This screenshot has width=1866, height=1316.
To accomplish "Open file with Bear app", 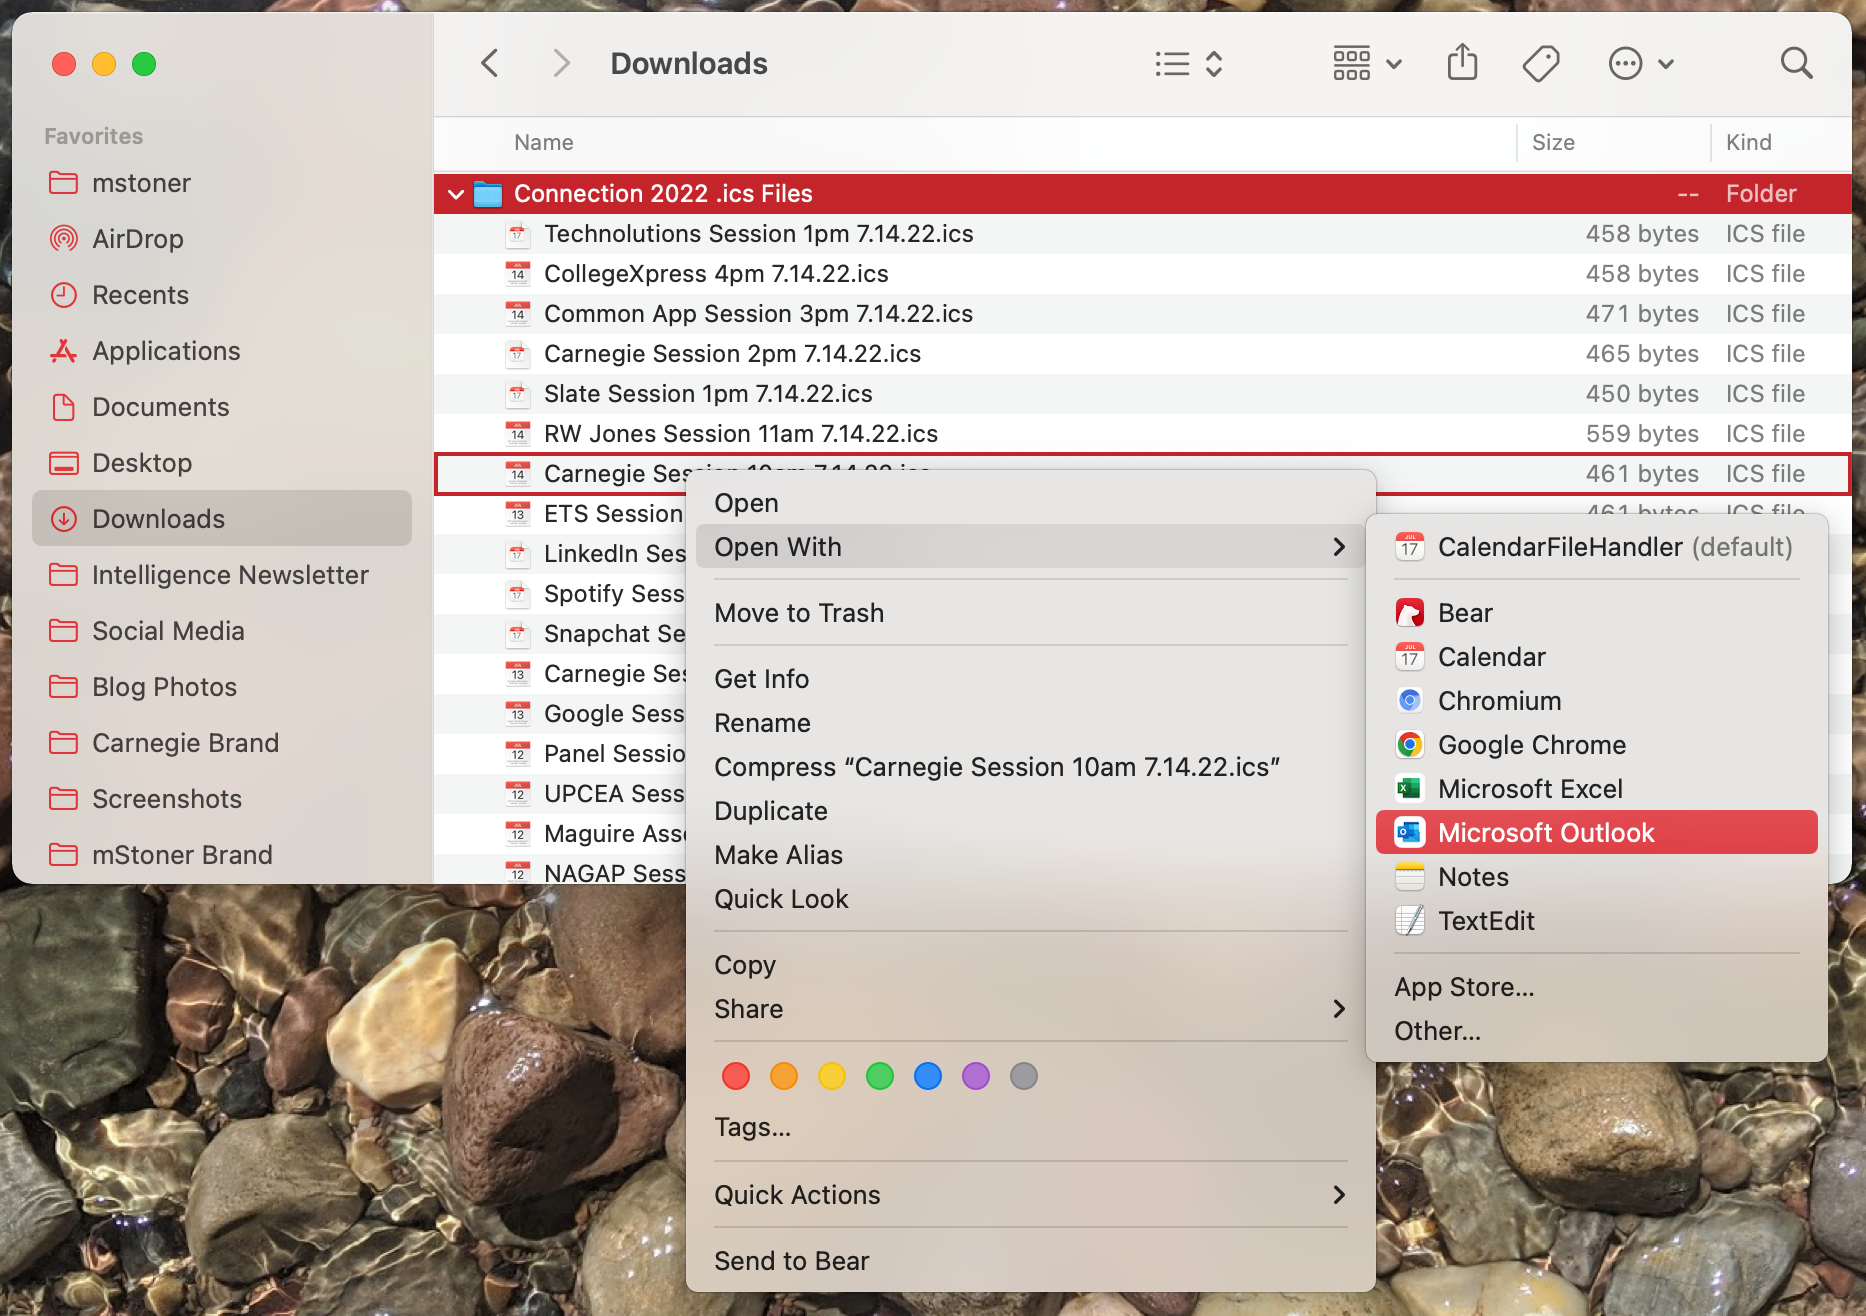I will click(1596, 613).
